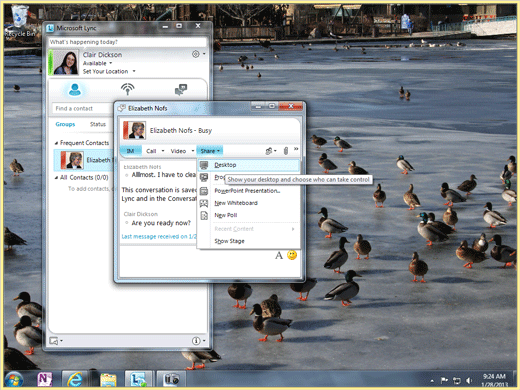Select Desktop from the Share menu
520x390 pixels.
(x=249, y=165)
